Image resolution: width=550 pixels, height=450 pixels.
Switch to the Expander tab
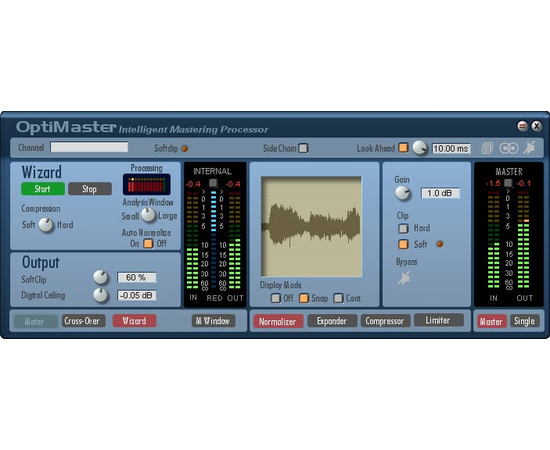tap(332, 321)
